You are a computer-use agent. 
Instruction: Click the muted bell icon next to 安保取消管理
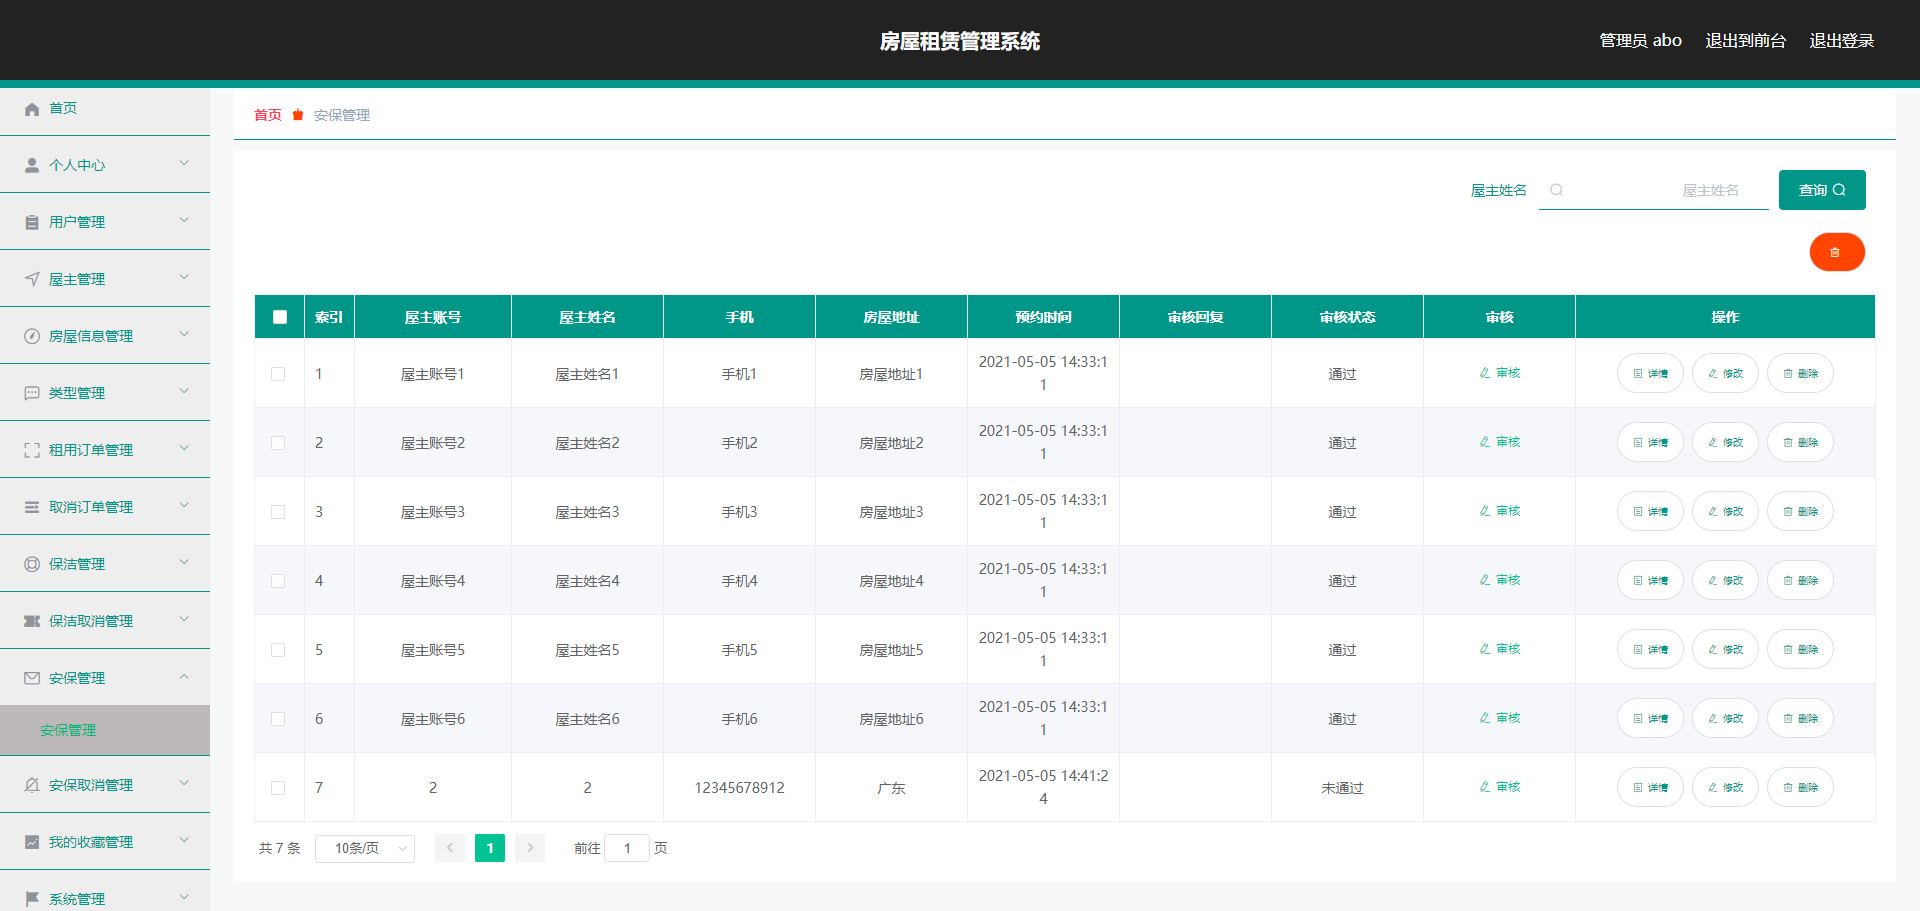coord(32,786)
